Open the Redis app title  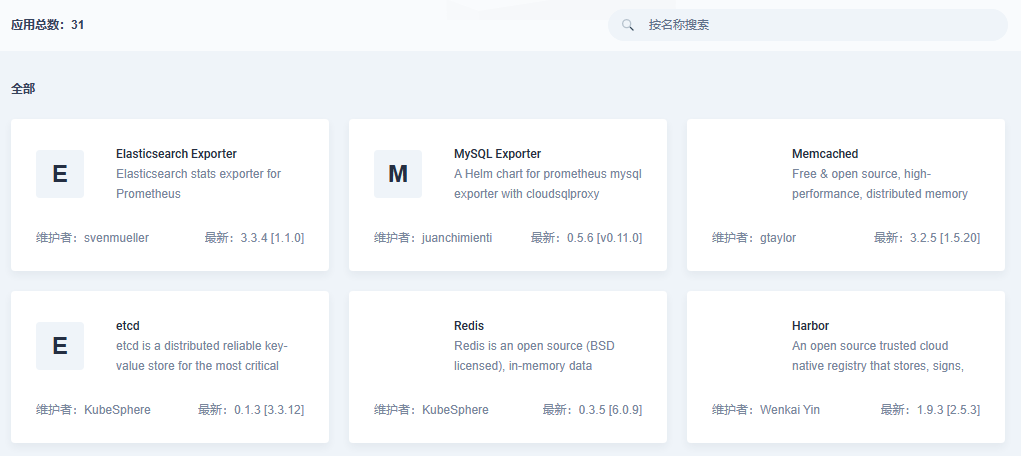click(469, 326)
